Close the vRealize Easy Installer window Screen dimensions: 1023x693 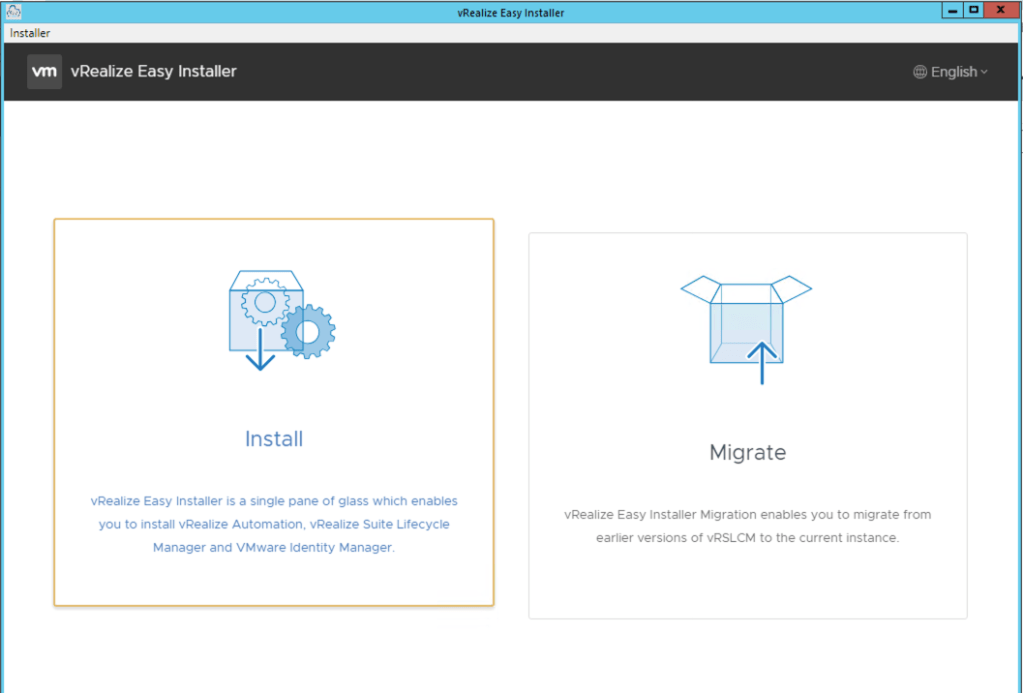click(x=1001, y=10)
